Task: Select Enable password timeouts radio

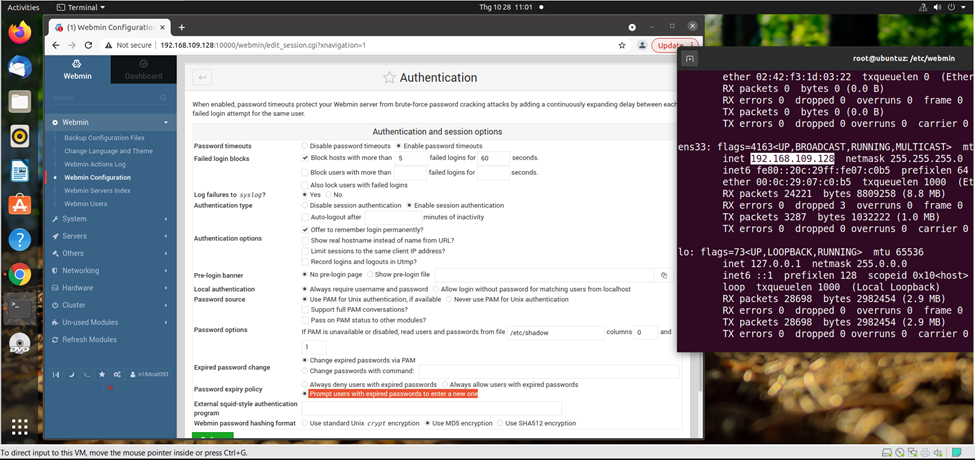Action: tap(398, 145)
